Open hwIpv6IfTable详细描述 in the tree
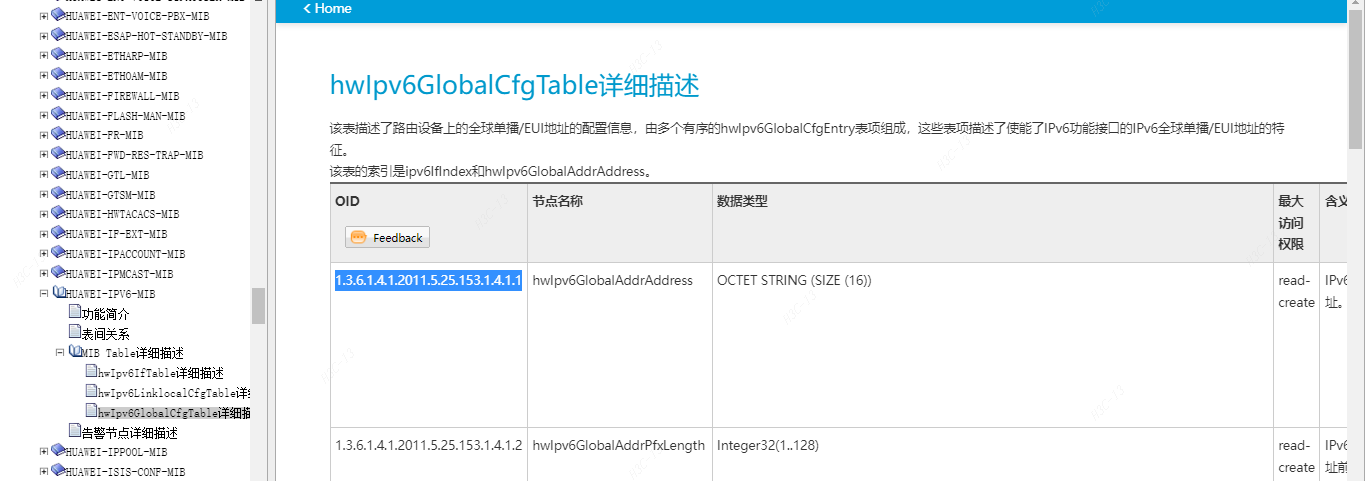The height and width of the screenshot is (481, 1365). pyautogui.click(x=161, y=373)
